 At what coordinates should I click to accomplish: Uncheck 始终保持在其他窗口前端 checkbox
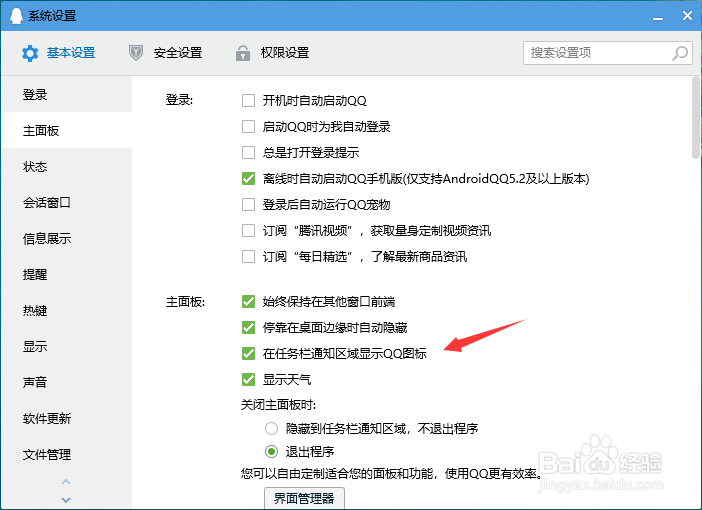coord(248,301)
